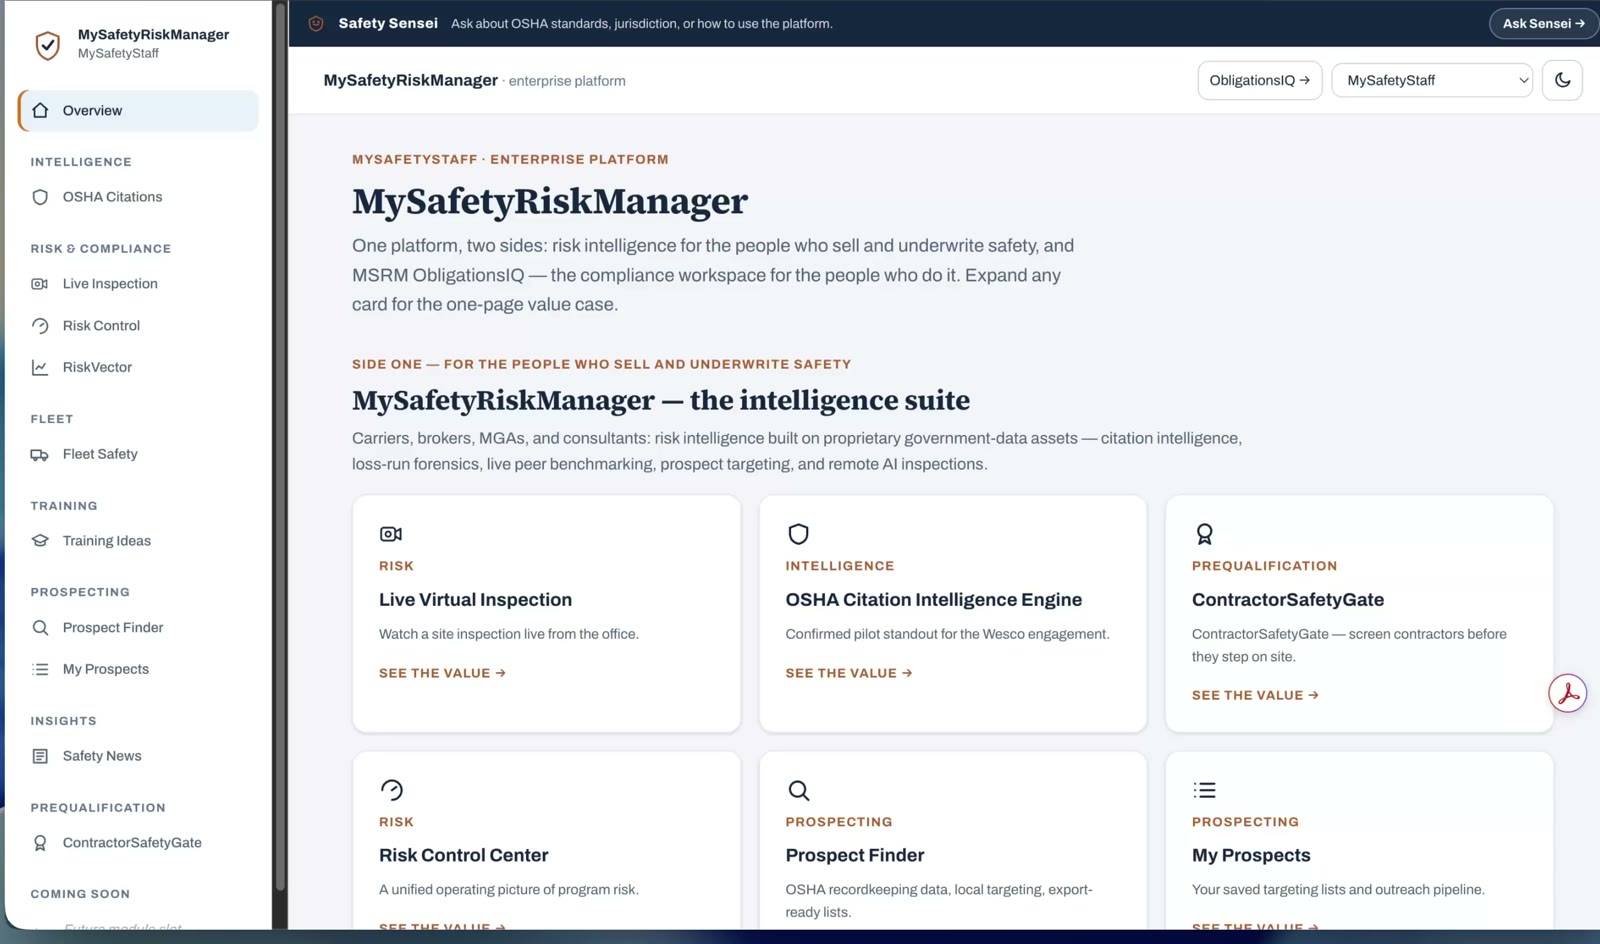The width and height of the screenshot is (1600, 944).
Task: Click the Fleet Safety truck icon
Action: coord(40,454)
